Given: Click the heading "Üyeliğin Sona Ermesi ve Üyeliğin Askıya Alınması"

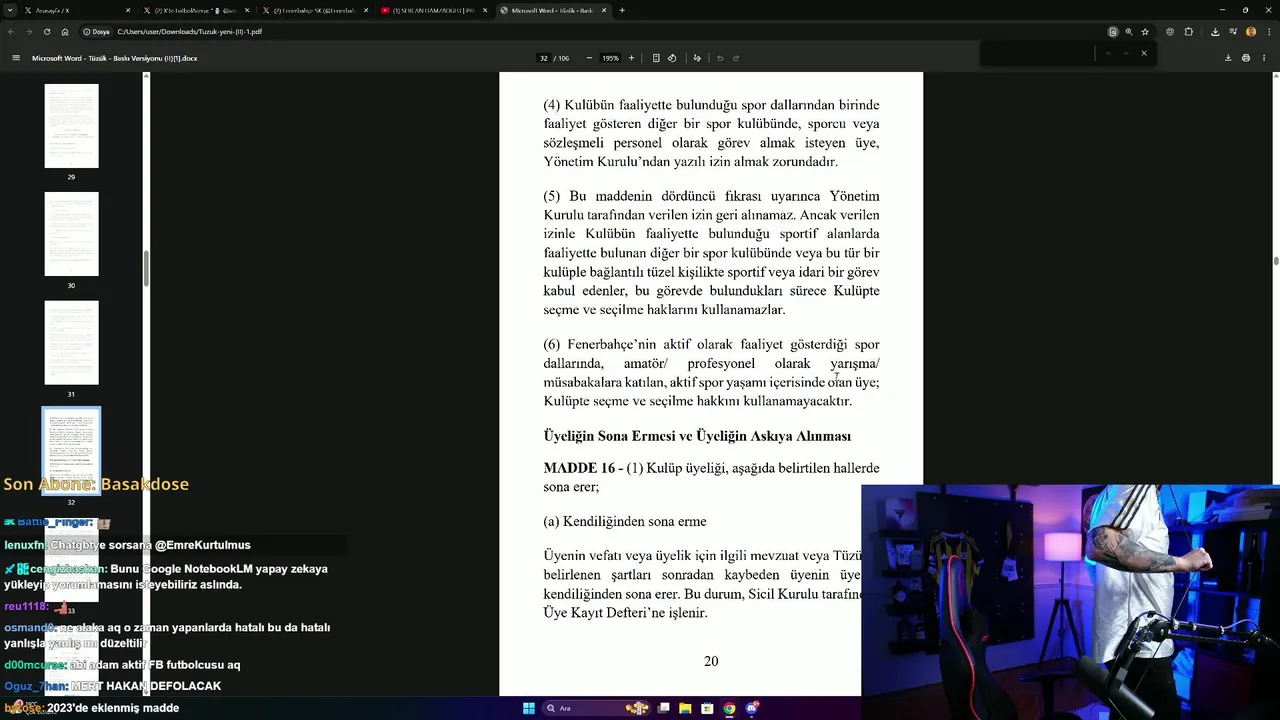Looking at the screenshot, I should click(697, 436).
